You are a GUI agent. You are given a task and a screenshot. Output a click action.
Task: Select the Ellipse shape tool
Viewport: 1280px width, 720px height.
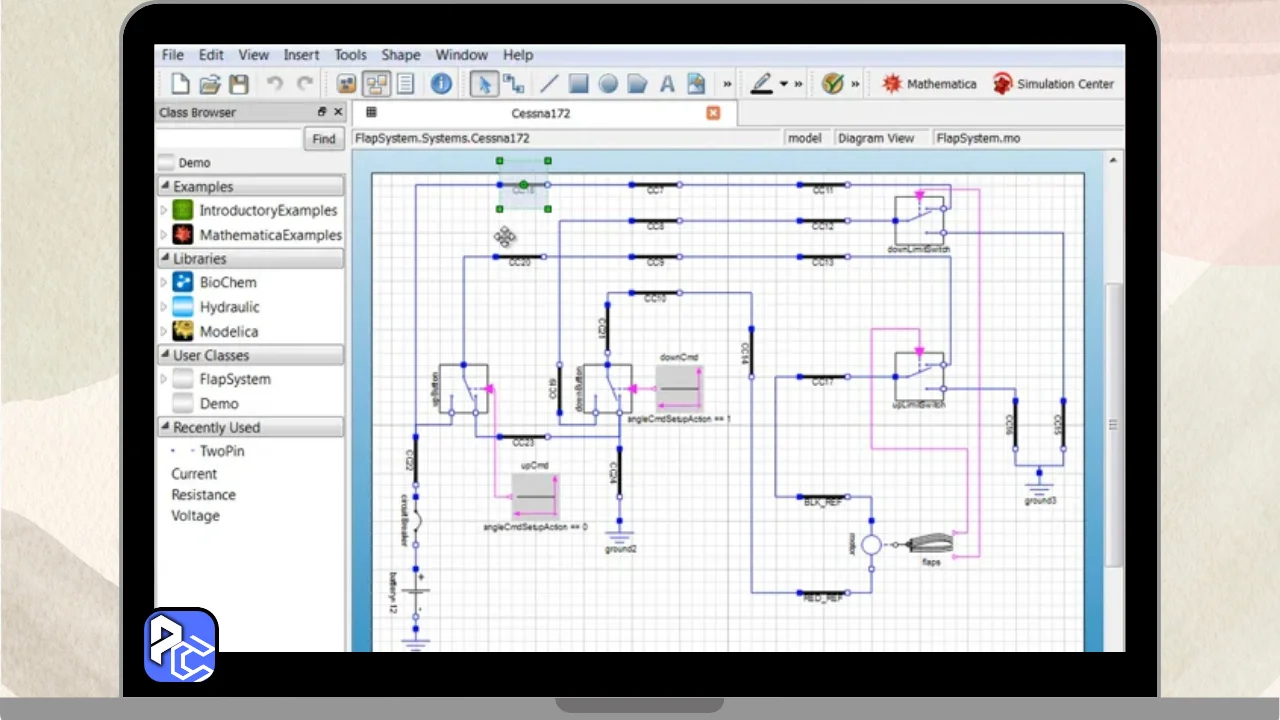607,84
